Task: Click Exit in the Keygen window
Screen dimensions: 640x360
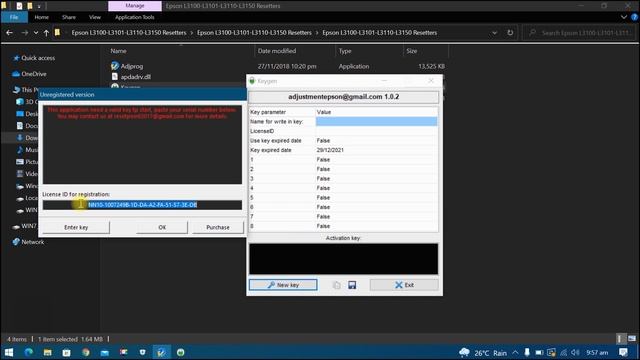Action: (404, 285)
